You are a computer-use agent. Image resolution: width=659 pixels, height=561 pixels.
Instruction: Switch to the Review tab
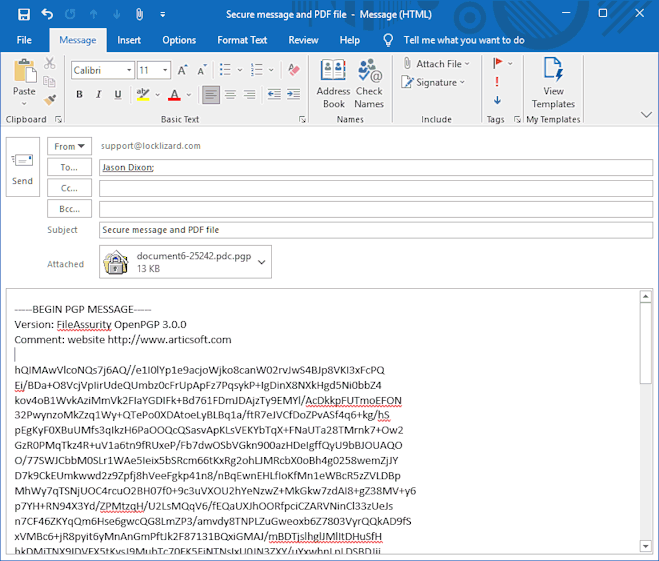click(303, 40)
